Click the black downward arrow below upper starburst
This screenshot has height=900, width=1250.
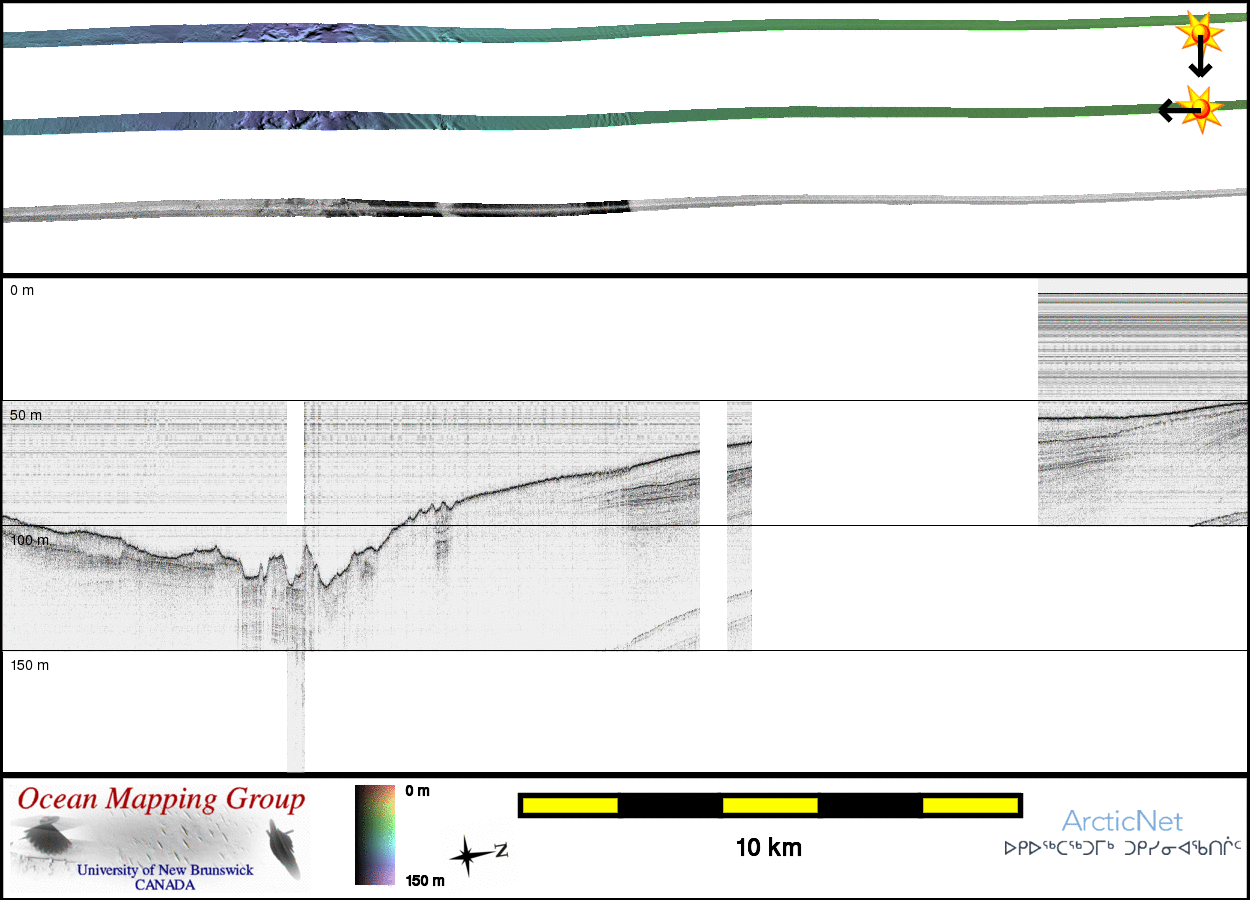coord(1200,62)
